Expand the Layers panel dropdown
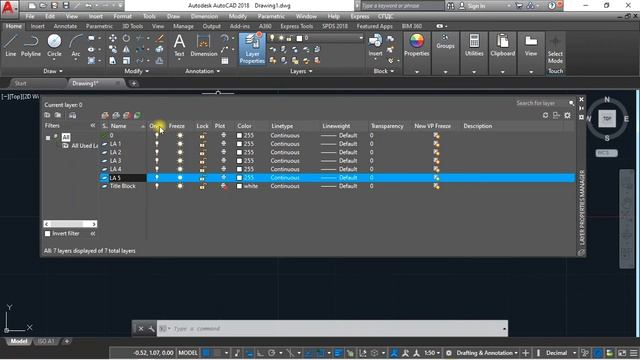This screenshot has width=640, height=360. click(301, 71)
